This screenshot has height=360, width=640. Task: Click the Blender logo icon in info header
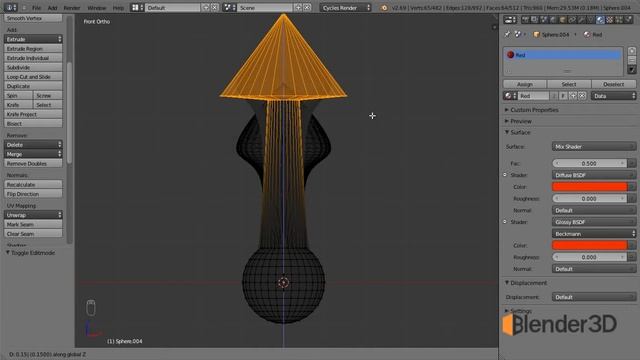[384, 8]
